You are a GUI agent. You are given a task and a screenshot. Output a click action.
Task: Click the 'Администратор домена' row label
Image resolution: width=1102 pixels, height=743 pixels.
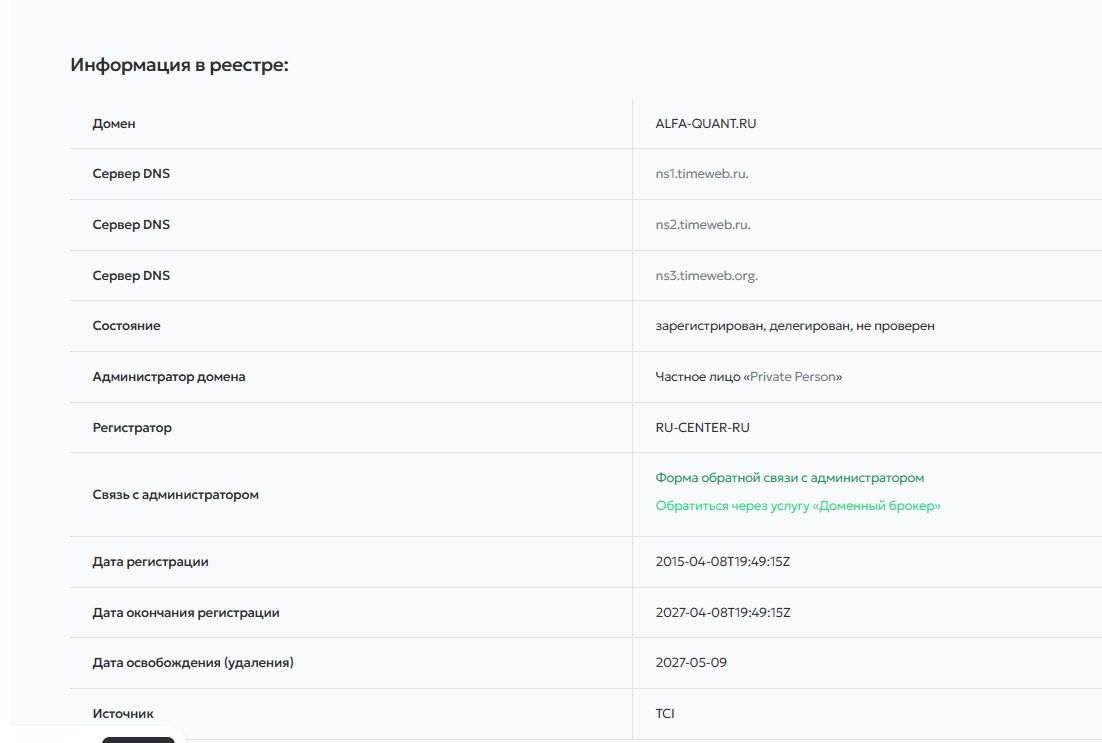click(x=168, y=377)
